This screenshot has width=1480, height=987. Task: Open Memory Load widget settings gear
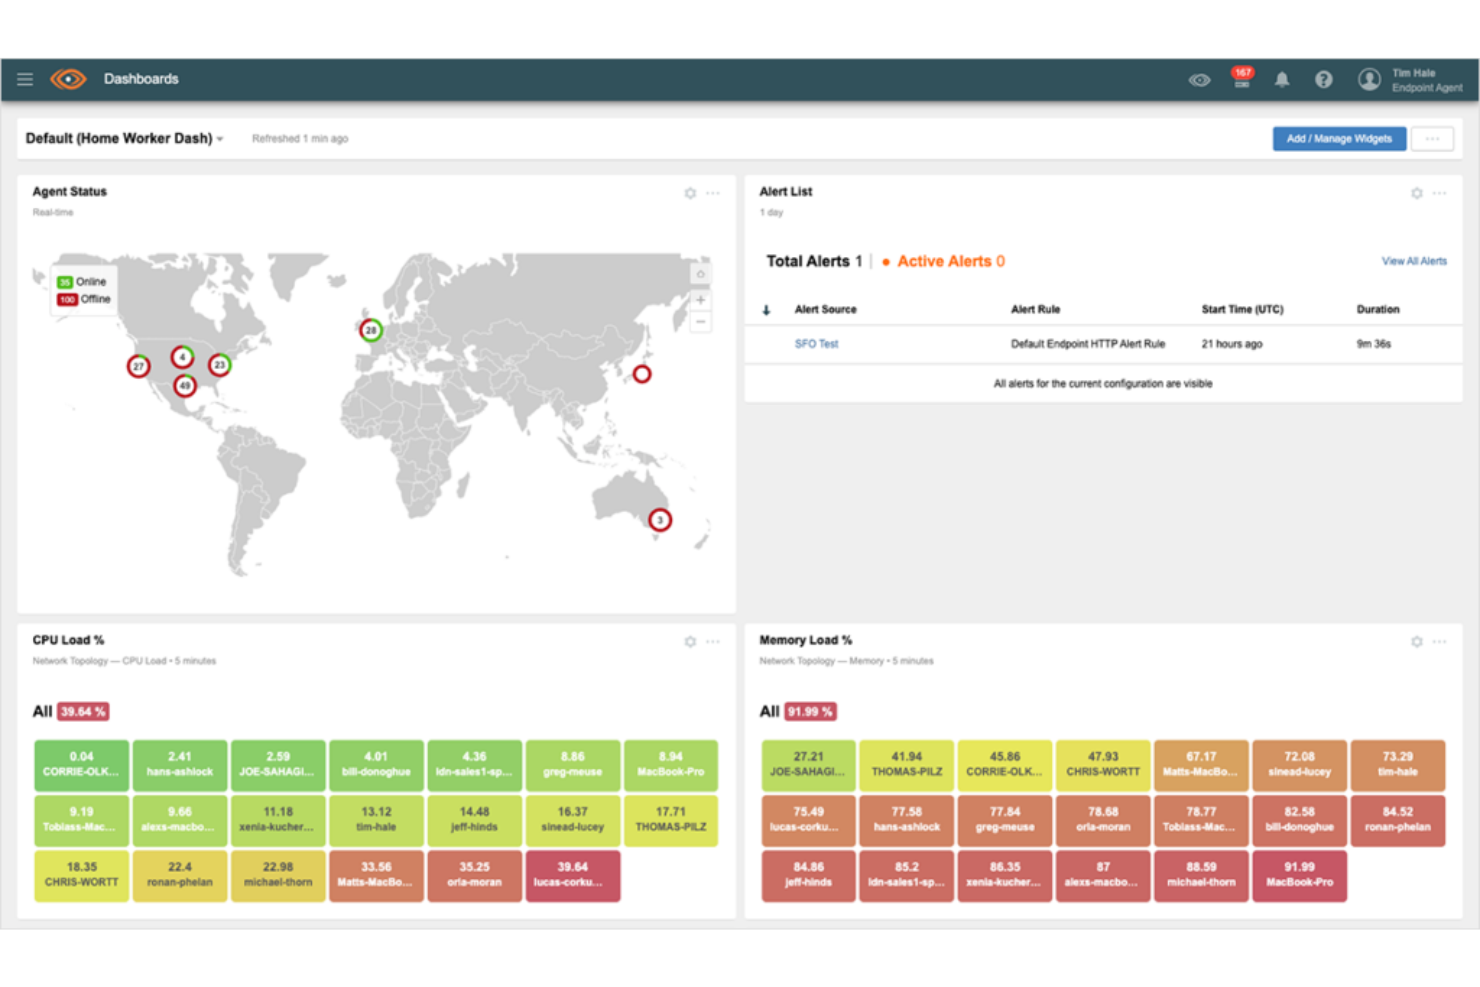pos(1416,641)
